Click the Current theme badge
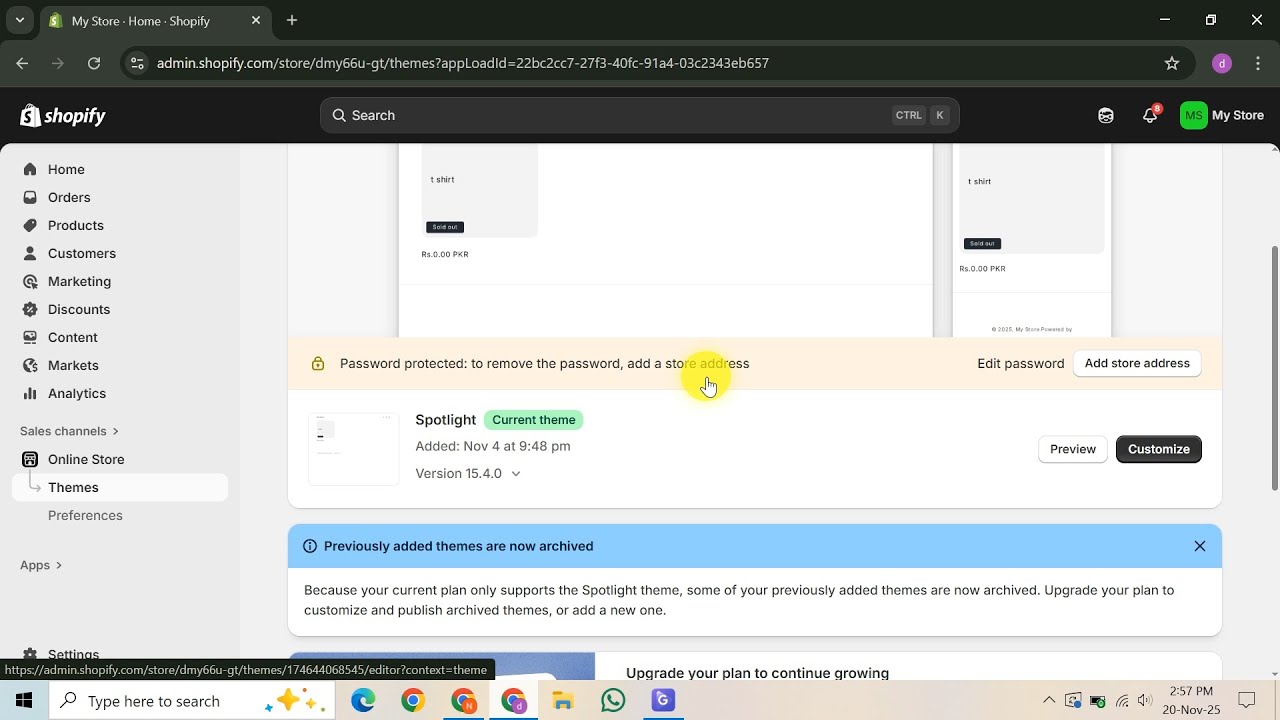This screenshot has height=720, width=1280. pyautogui.click(x=534, y=420)
